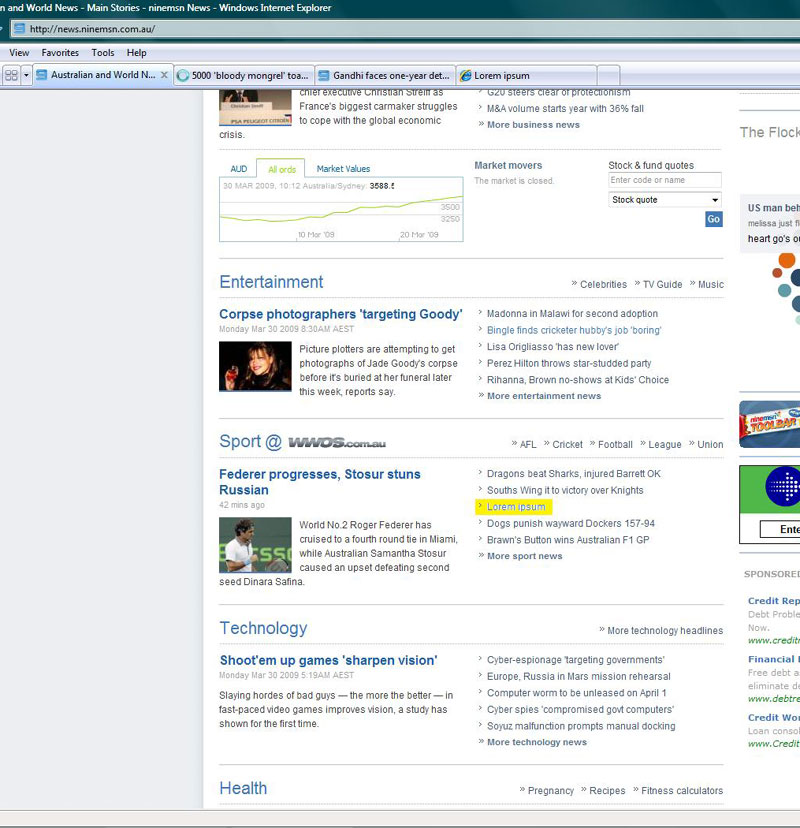
Task: Open Madonna in Malawi for second adoption
Action: click(572, 314)
